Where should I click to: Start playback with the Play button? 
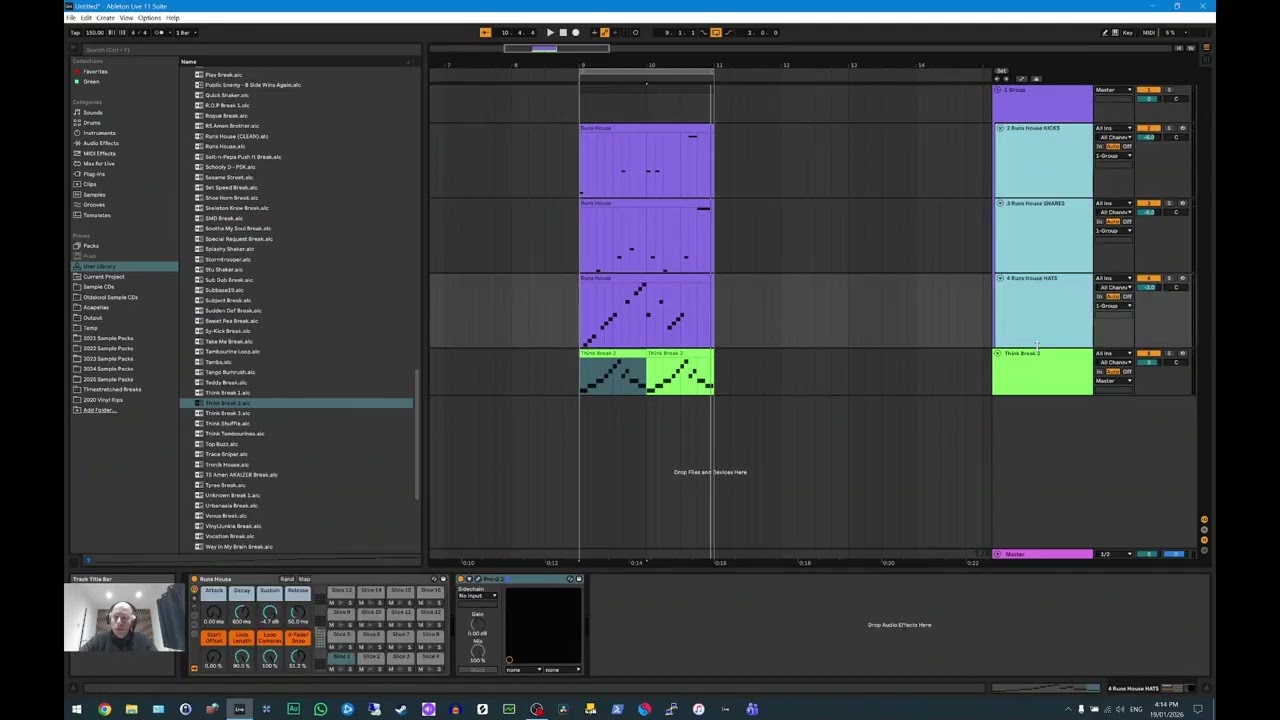pyautogui.click(x=550, y=32)
